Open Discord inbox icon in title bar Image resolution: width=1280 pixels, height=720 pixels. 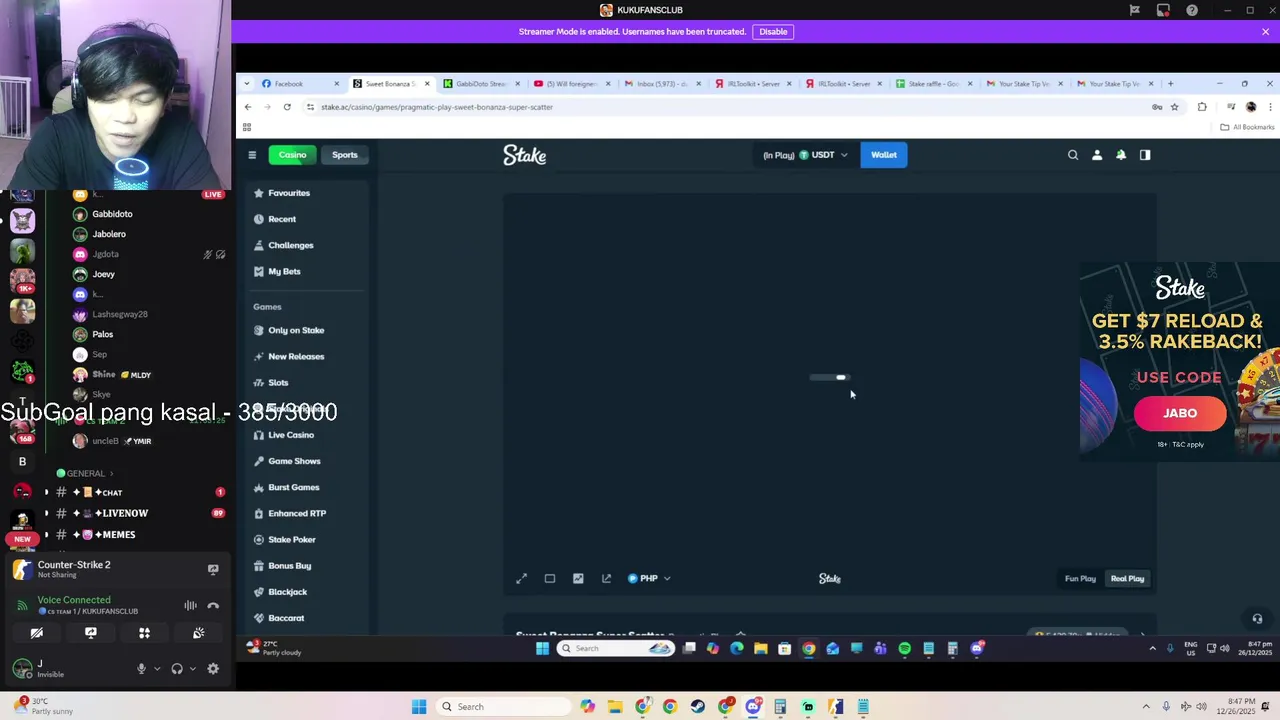pos(1163,10)
